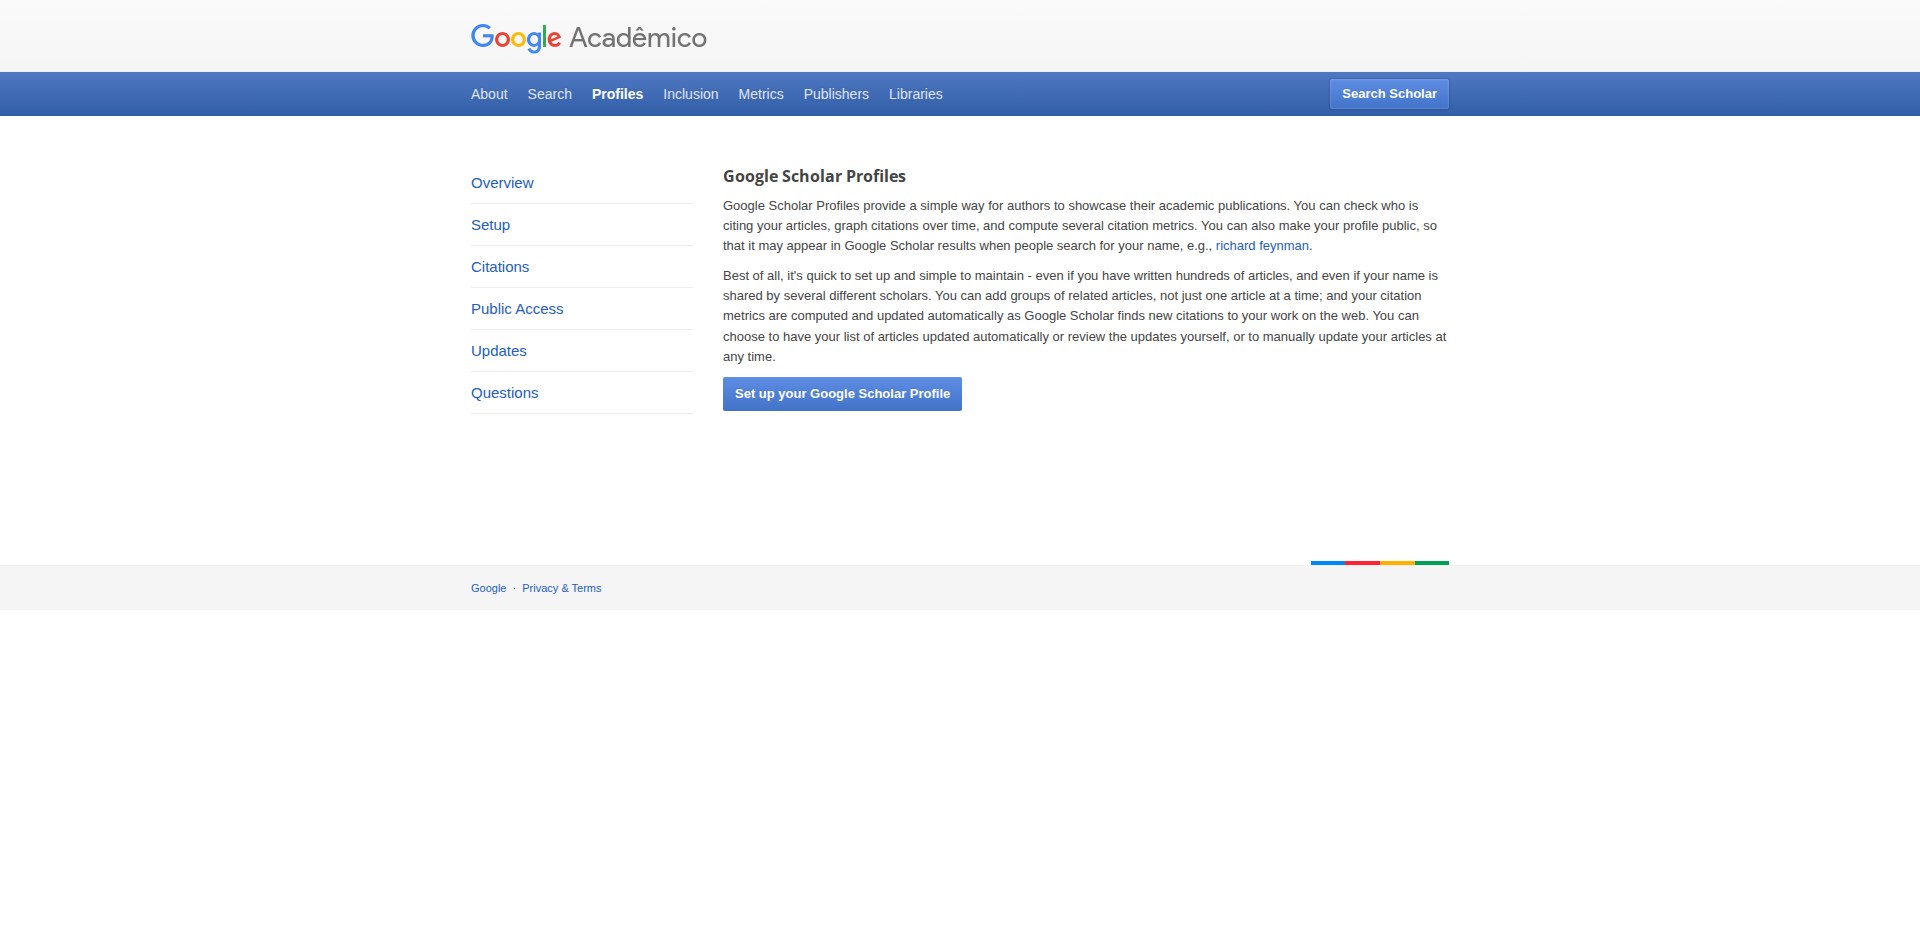The height and width of the screenshot is (938, 1920).
Task: Open the Privacy & Terms footer link
Action: [561, 588]
